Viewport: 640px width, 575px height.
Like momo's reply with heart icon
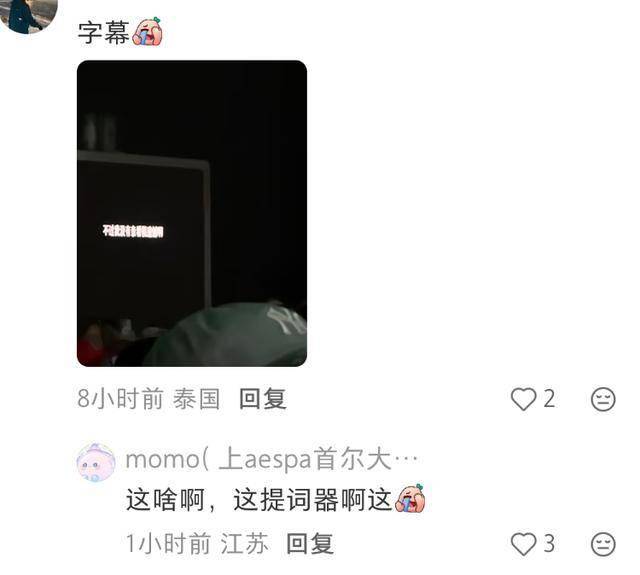coord(523,544)
